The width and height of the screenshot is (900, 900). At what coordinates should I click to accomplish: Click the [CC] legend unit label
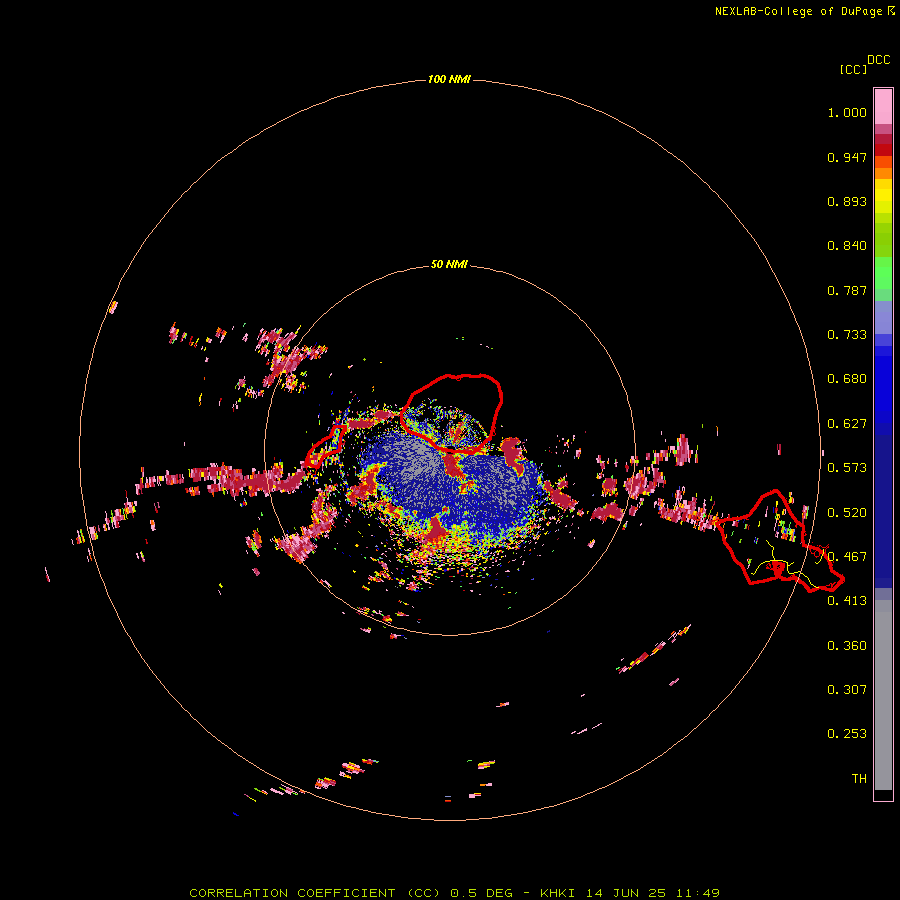coord(853,69)
